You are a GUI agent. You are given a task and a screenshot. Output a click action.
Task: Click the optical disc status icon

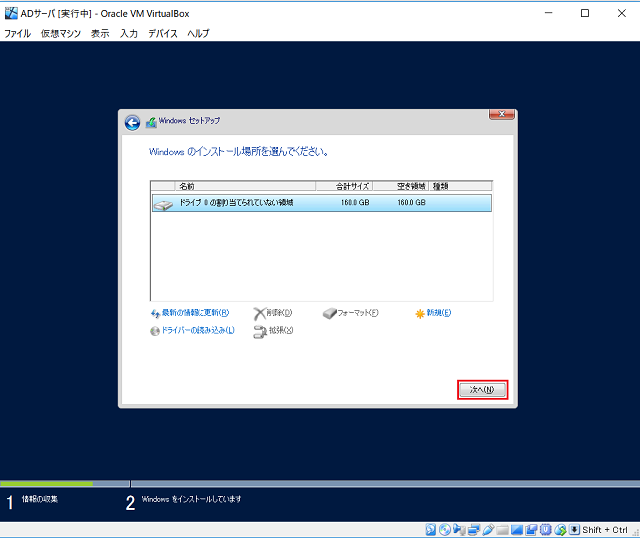(445, 529)
